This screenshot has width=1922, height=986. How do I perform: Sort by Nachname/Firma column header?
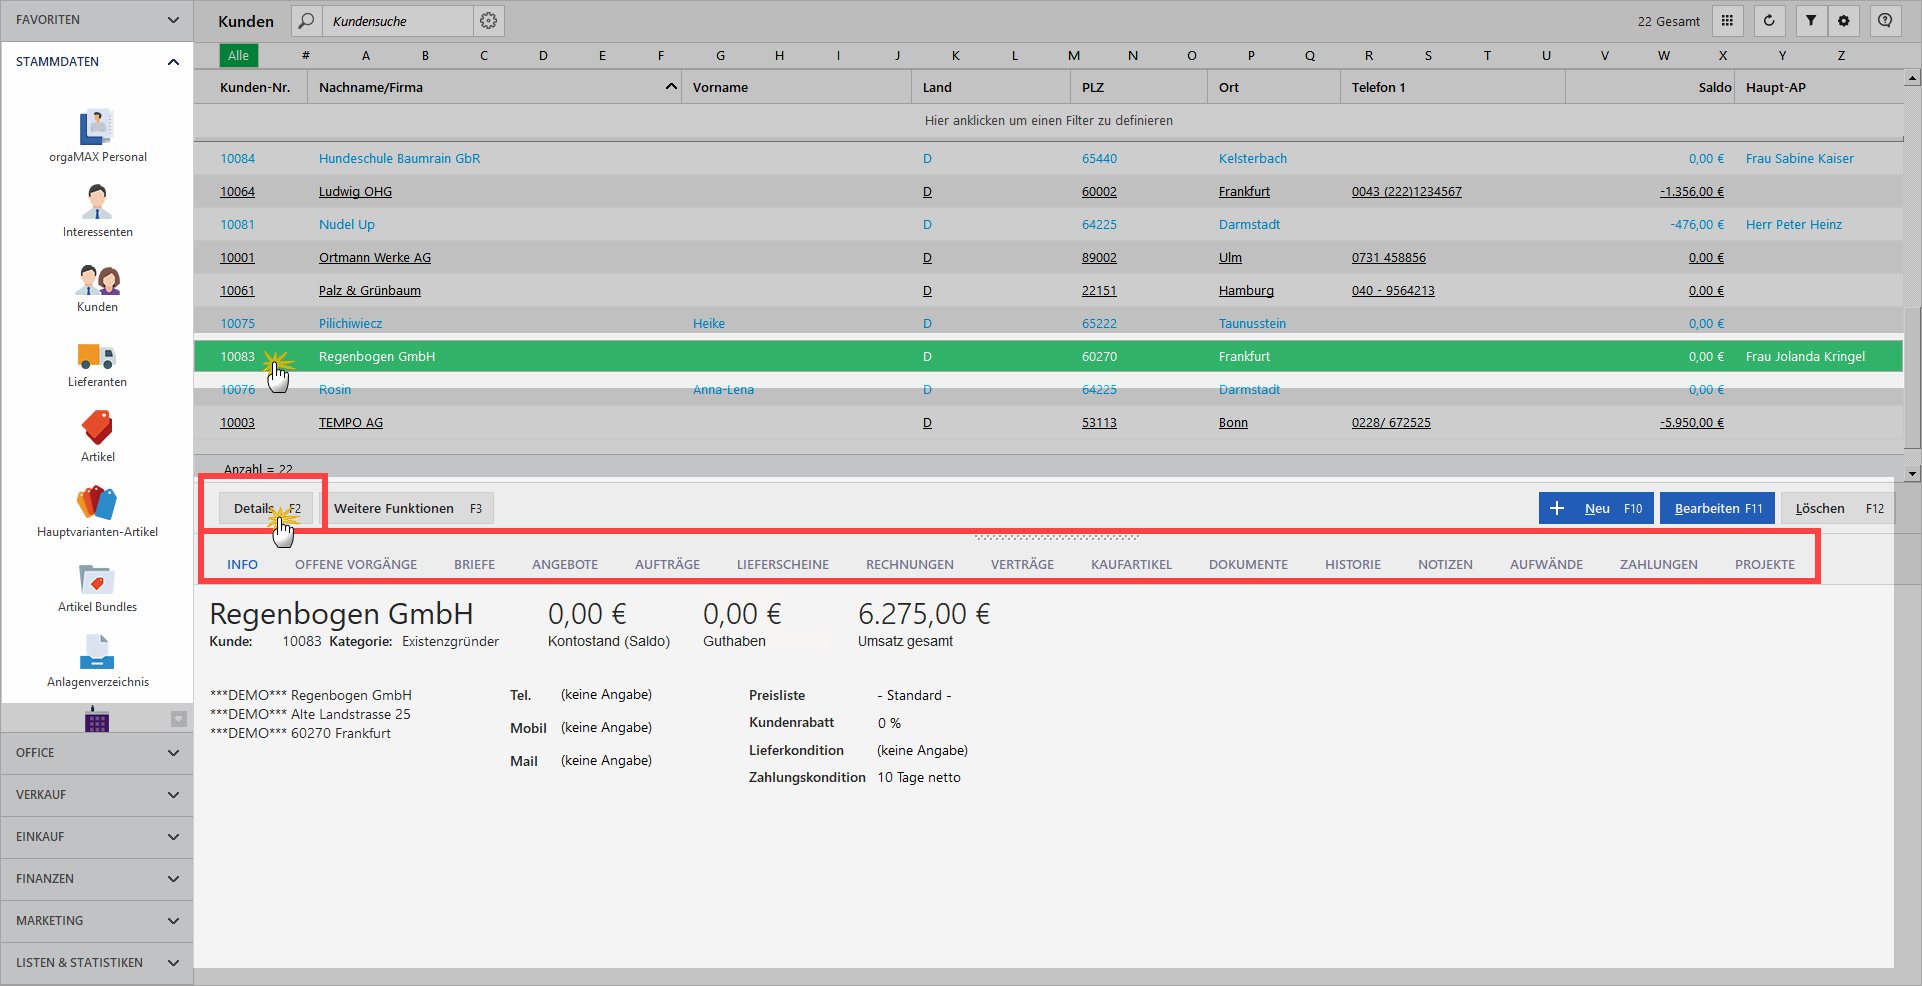coord(494,87)
